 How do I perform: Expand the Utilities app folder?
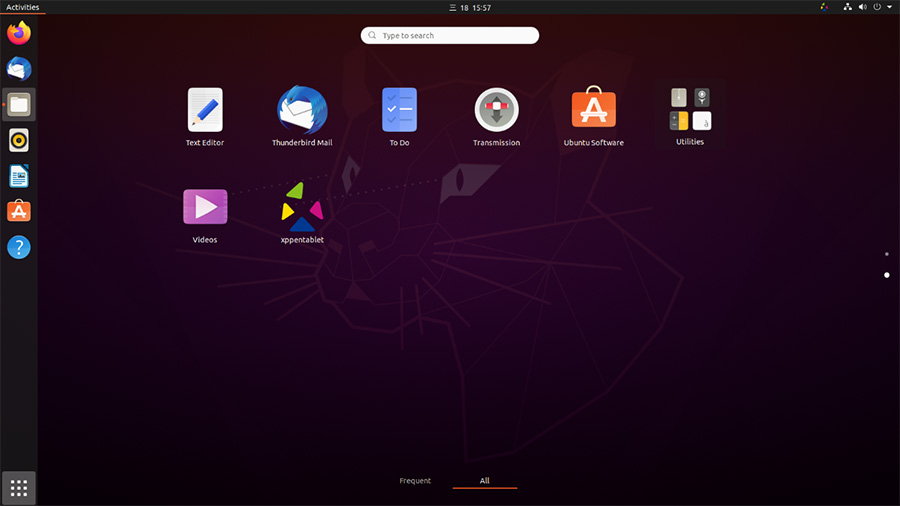point(690,110)
